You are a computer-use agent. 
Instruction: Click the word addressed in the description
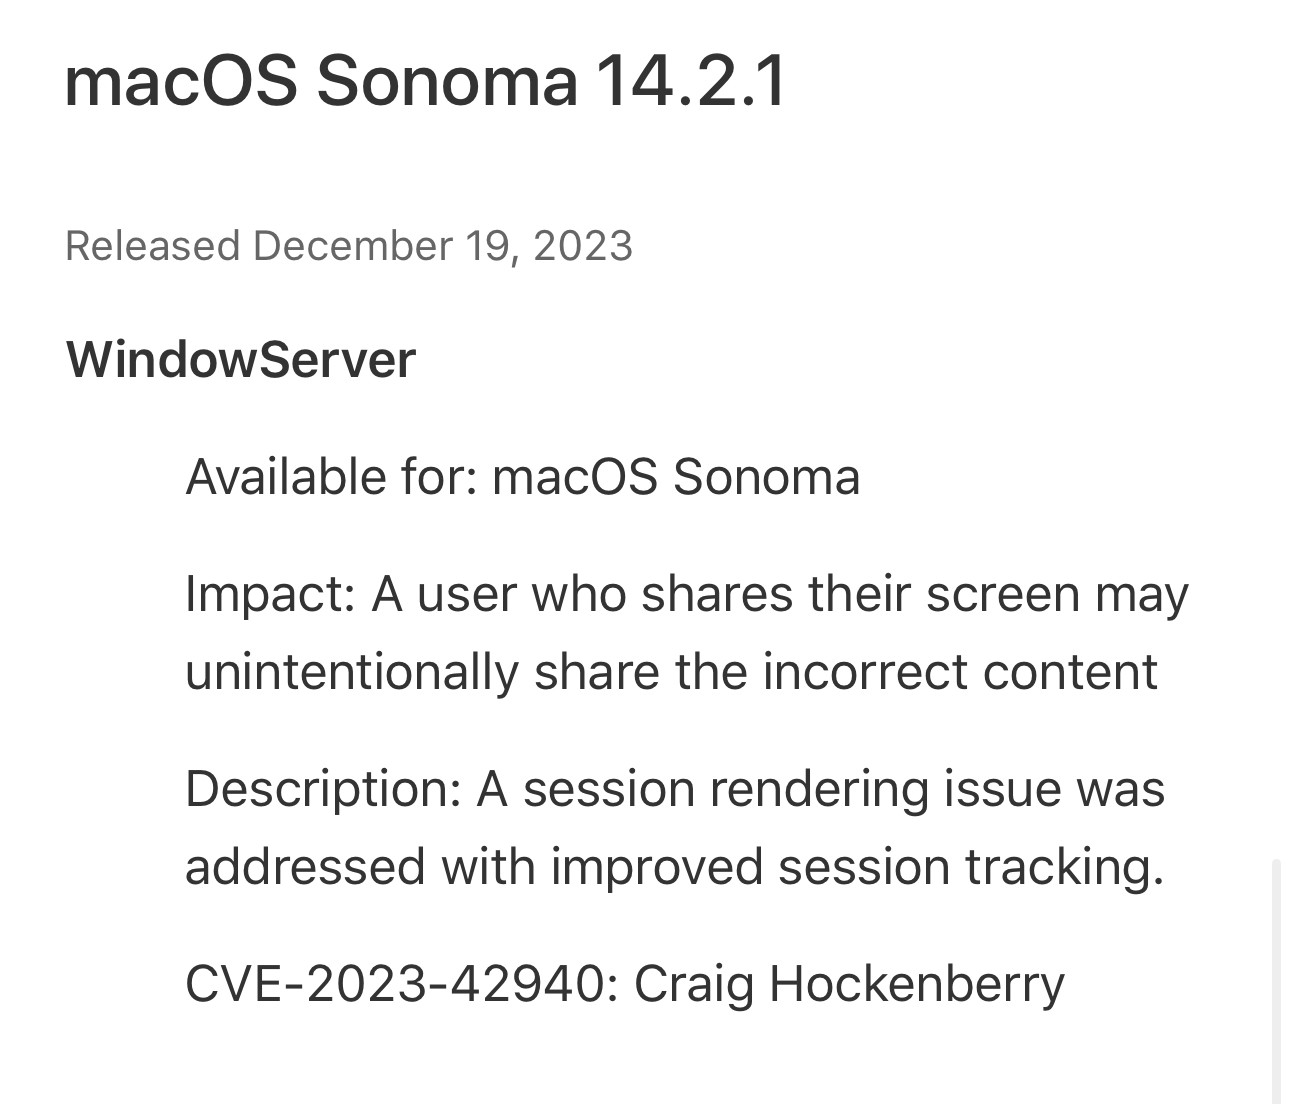point(305,866)
